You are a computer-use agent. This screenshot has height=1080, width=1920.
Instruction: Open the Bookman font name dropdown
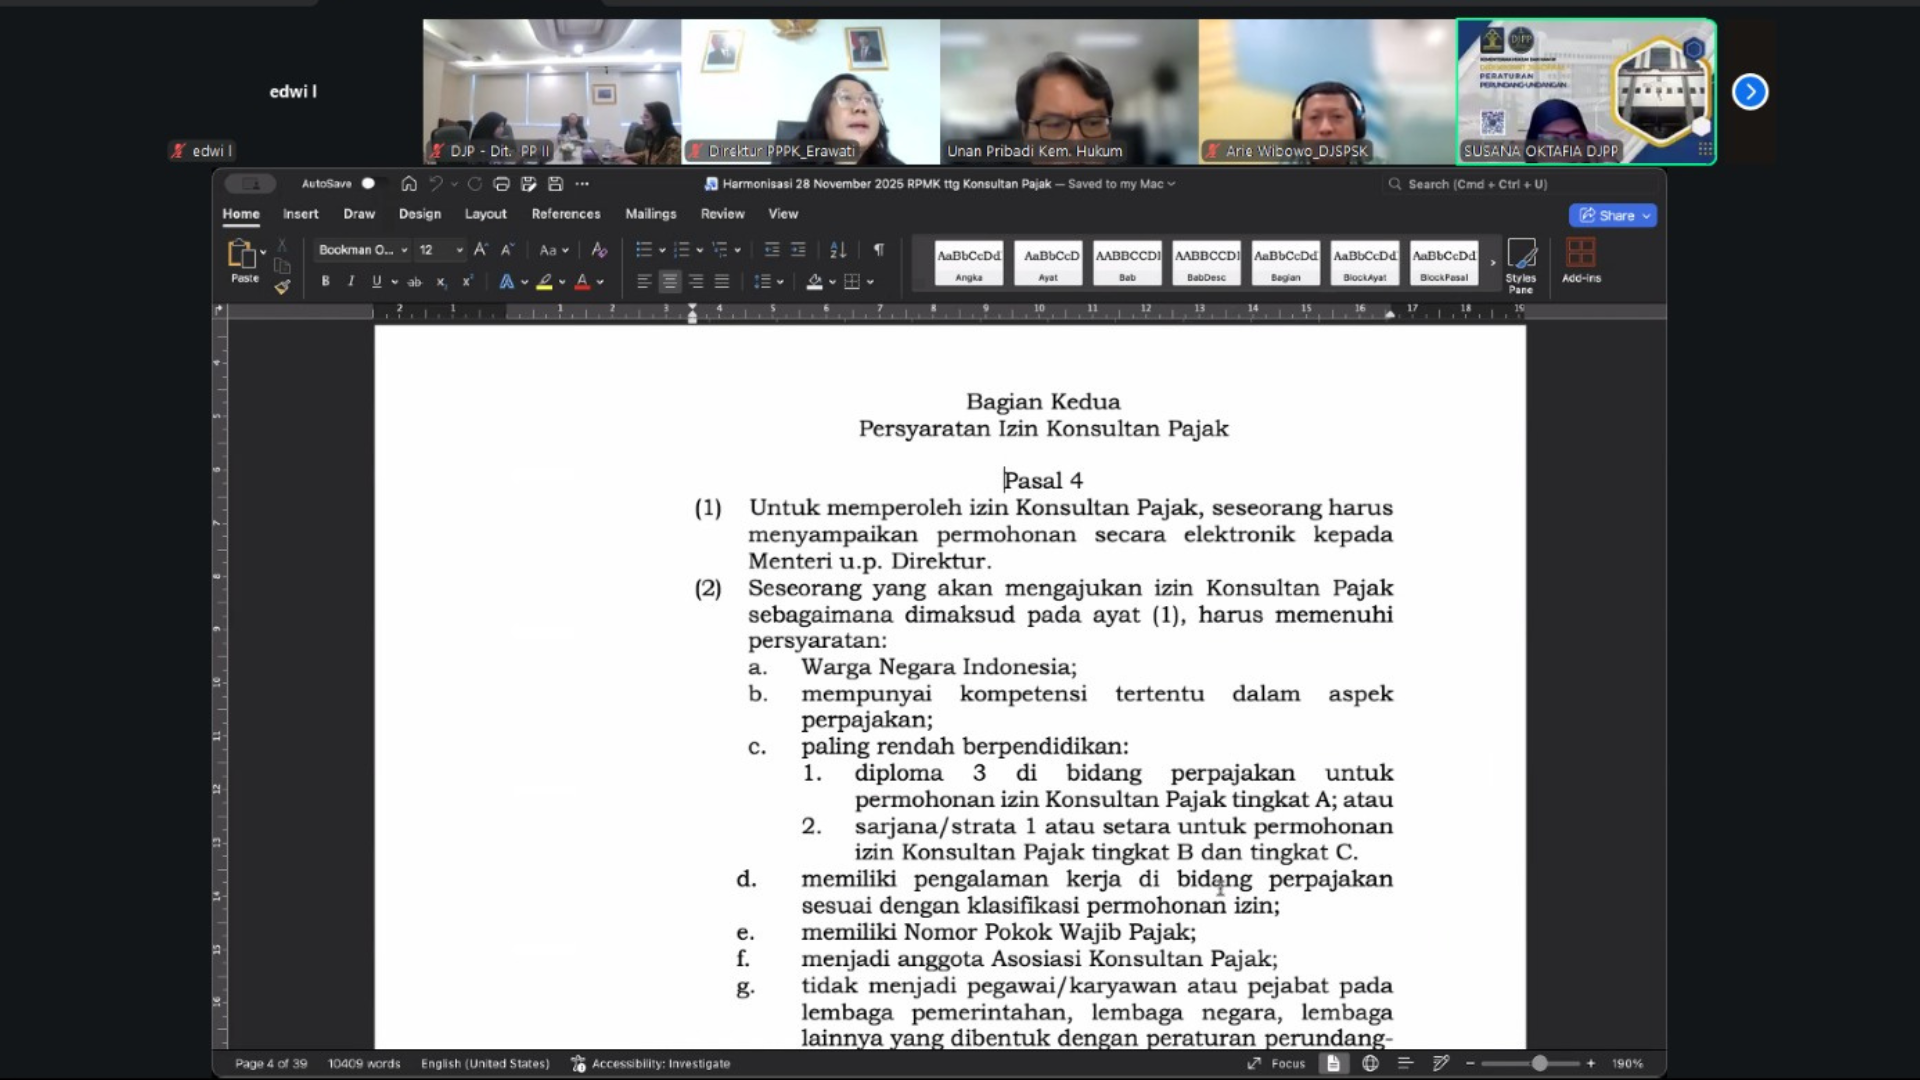(x=404, y=250)
